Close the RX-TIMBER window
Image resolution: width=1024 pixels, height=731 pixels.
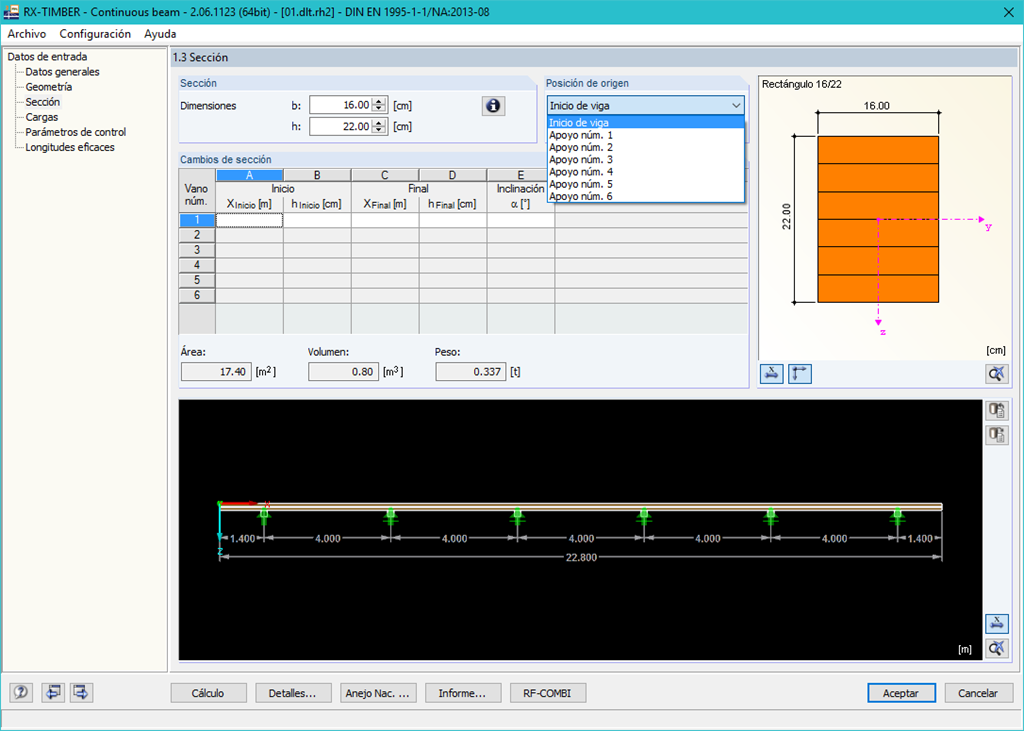(x=1008, y=12)
